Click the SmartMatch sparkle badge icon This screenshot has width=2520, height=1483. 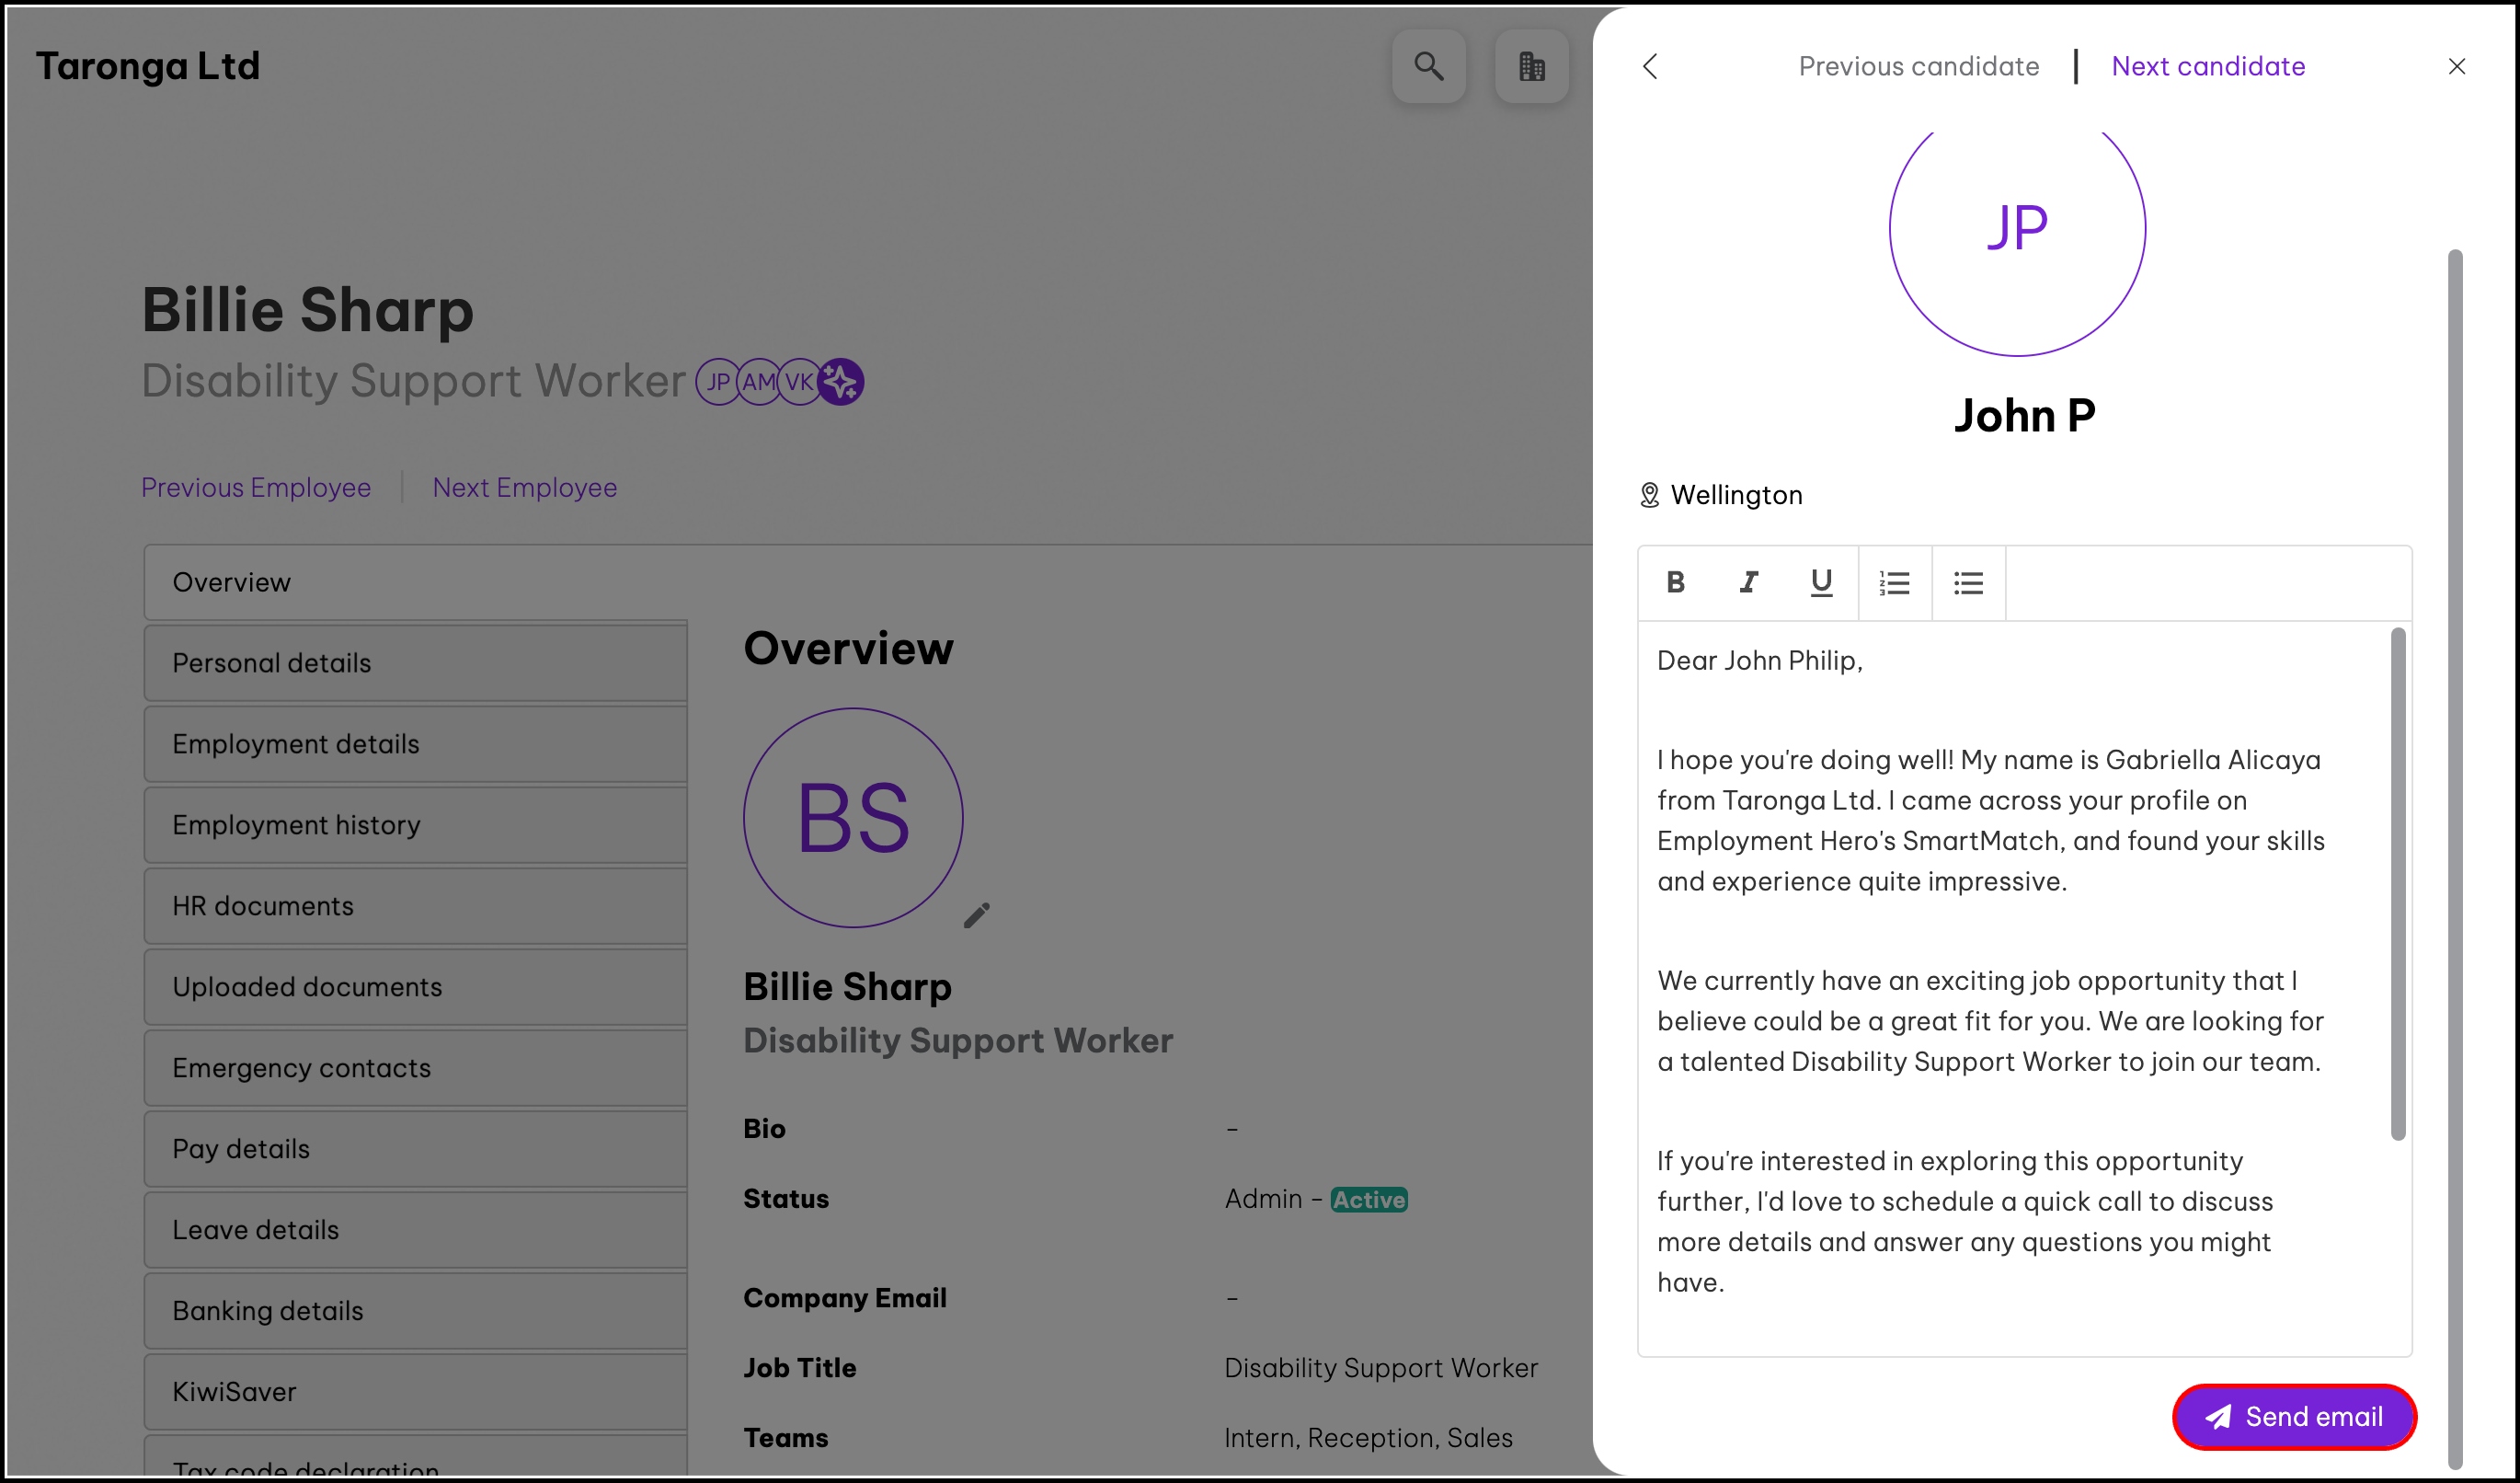(841, 381)
